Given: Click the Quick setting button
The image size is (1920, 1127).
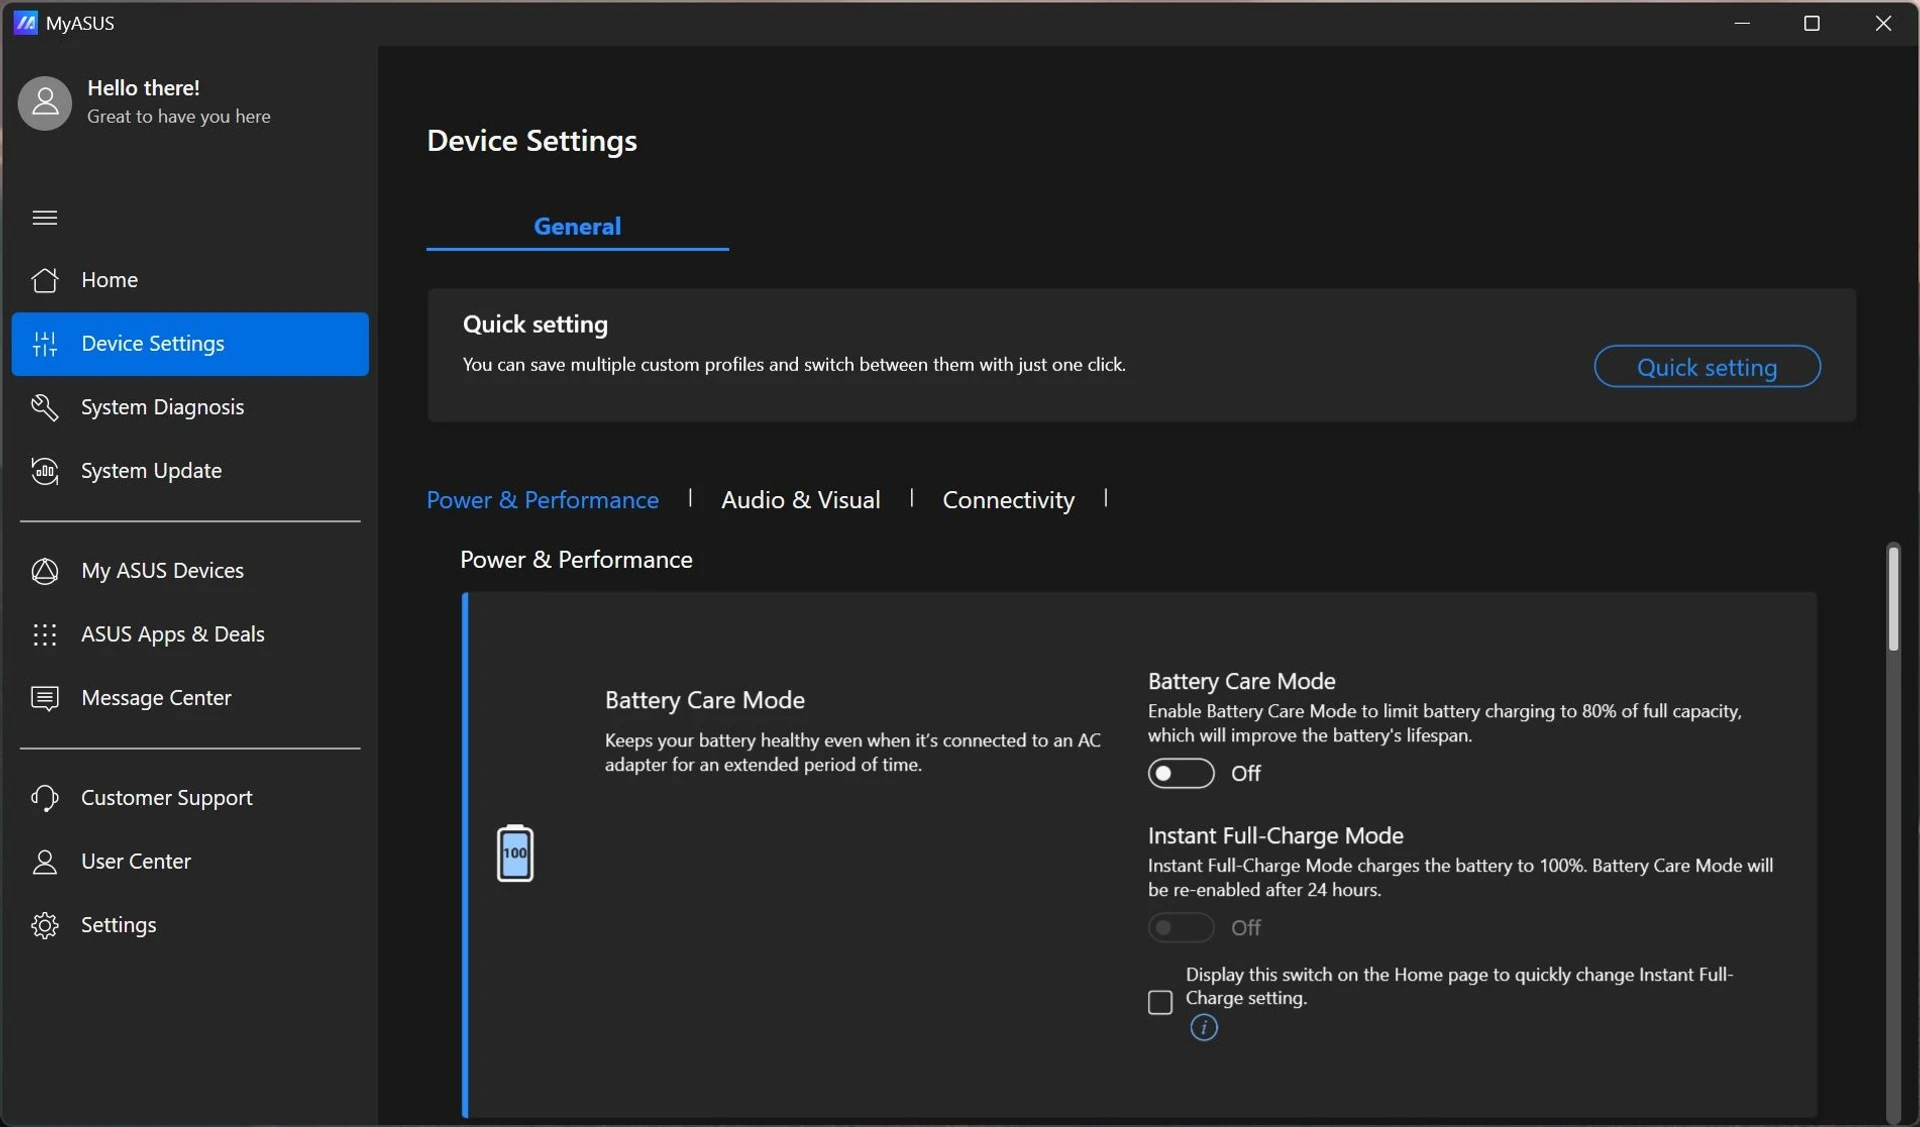Looking at the screenshot, I should click(x=1707, y=366).
